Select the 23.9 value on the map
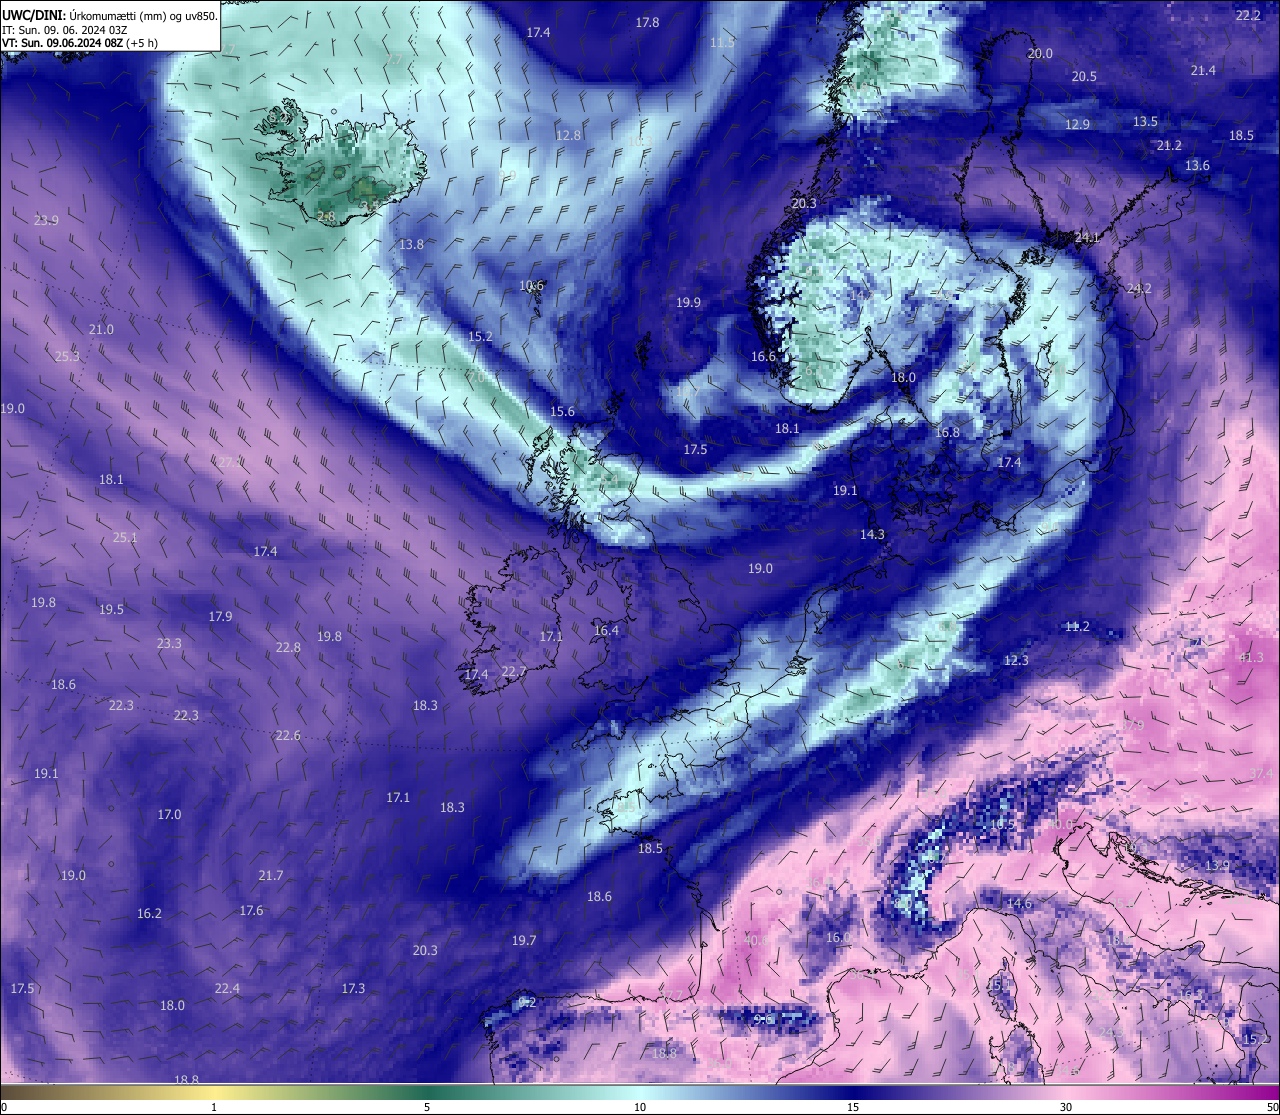 (x=46, y=220)
